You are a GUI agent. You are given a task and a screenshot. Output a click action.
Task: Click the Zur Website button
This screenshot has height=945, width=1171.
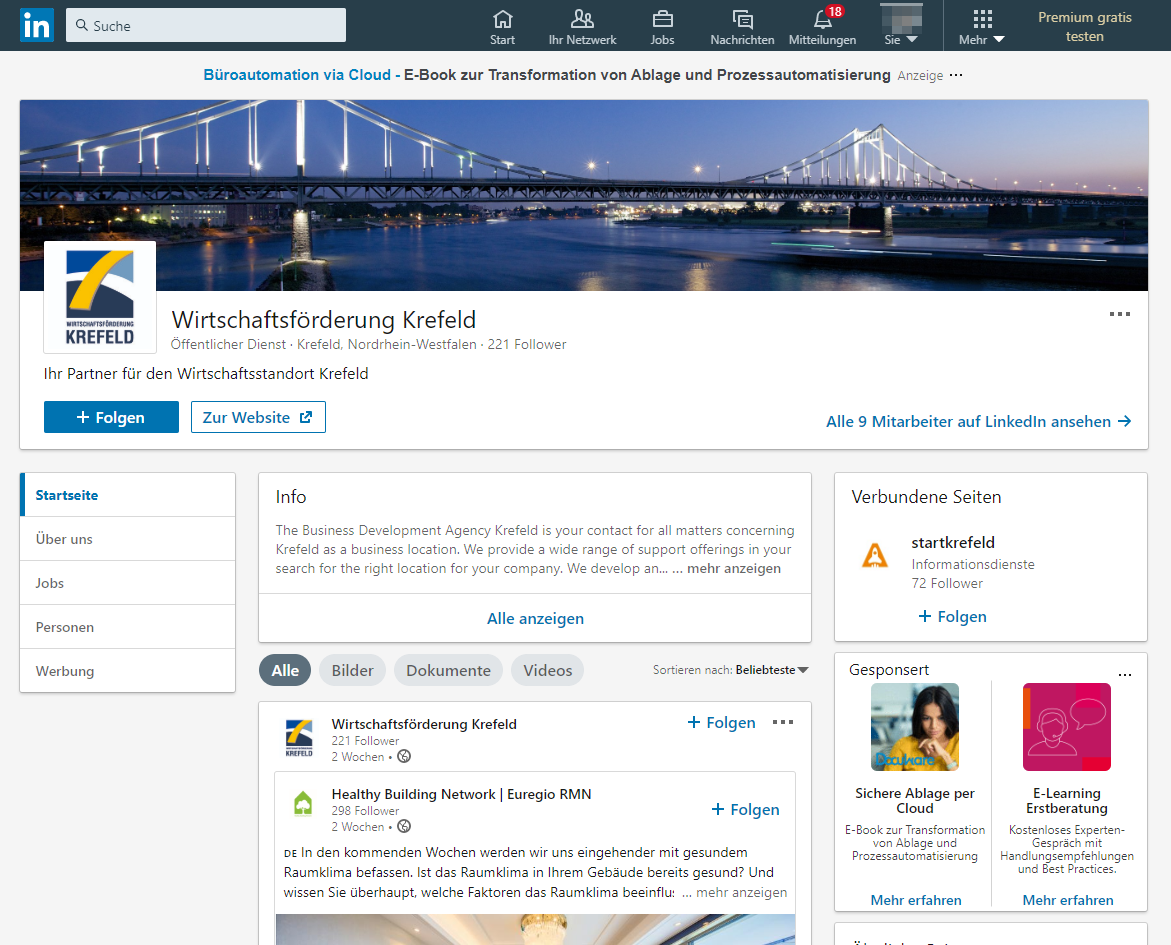tap(258, 417)
